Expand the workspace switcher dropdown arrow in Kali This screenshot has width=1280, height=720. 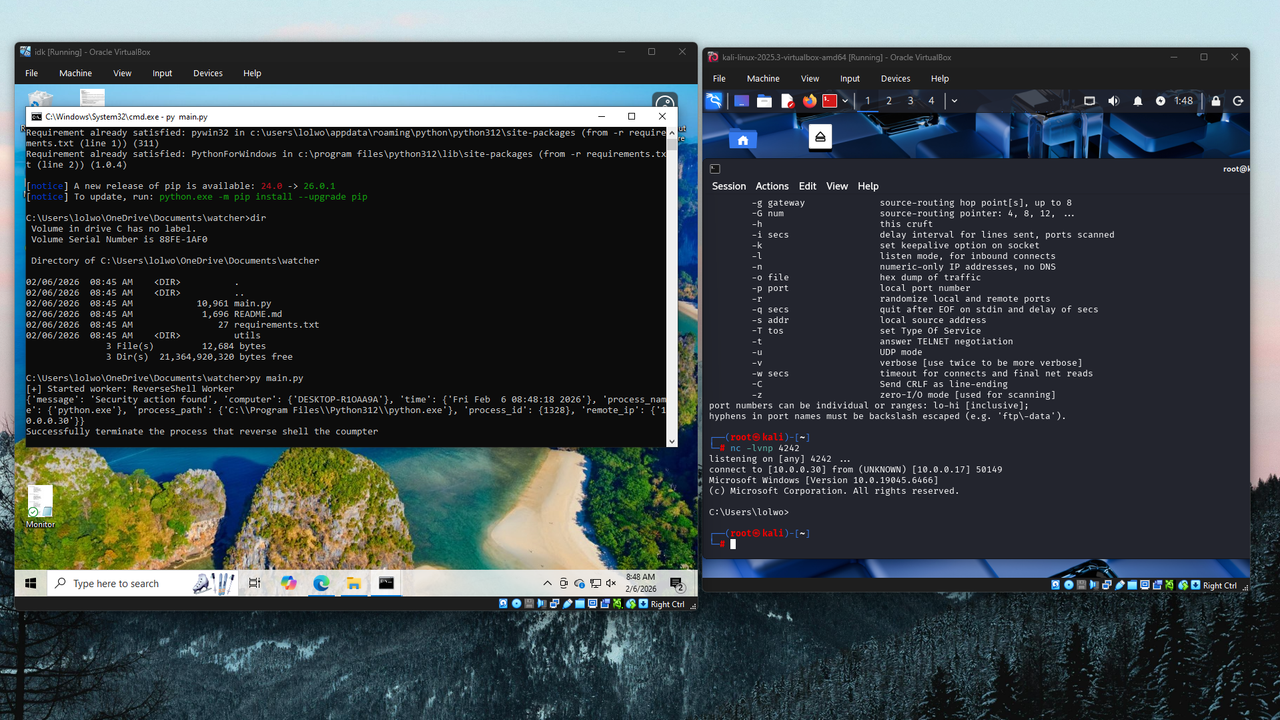point(954,101)
